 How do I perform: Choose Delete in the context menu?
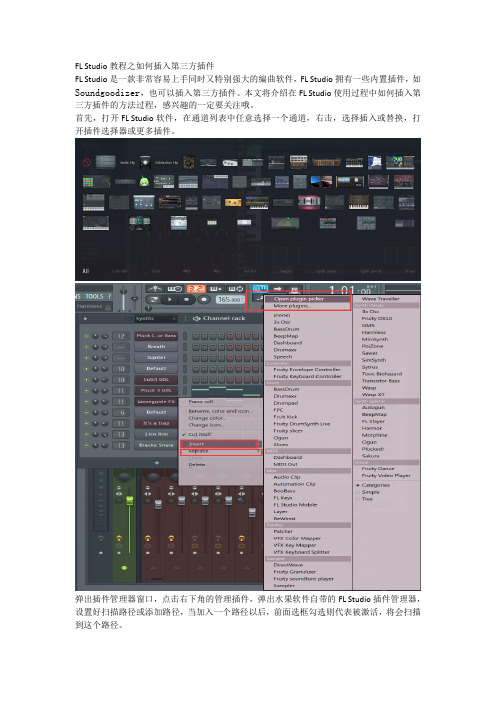197,465
